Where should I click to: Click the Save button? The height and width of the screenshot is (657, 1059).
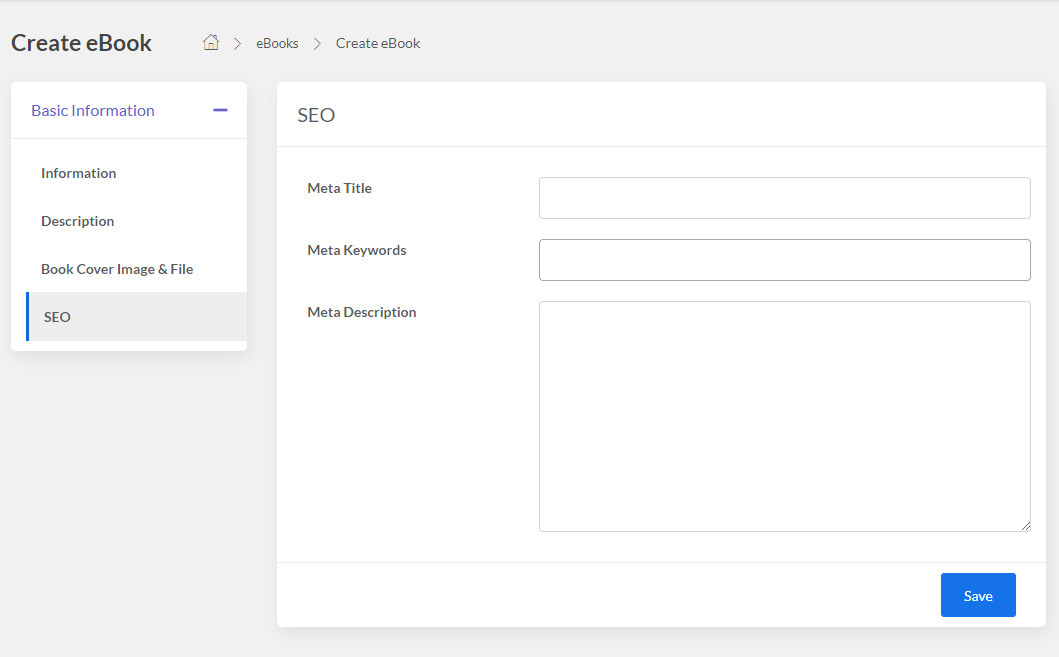tap(977, 594)
